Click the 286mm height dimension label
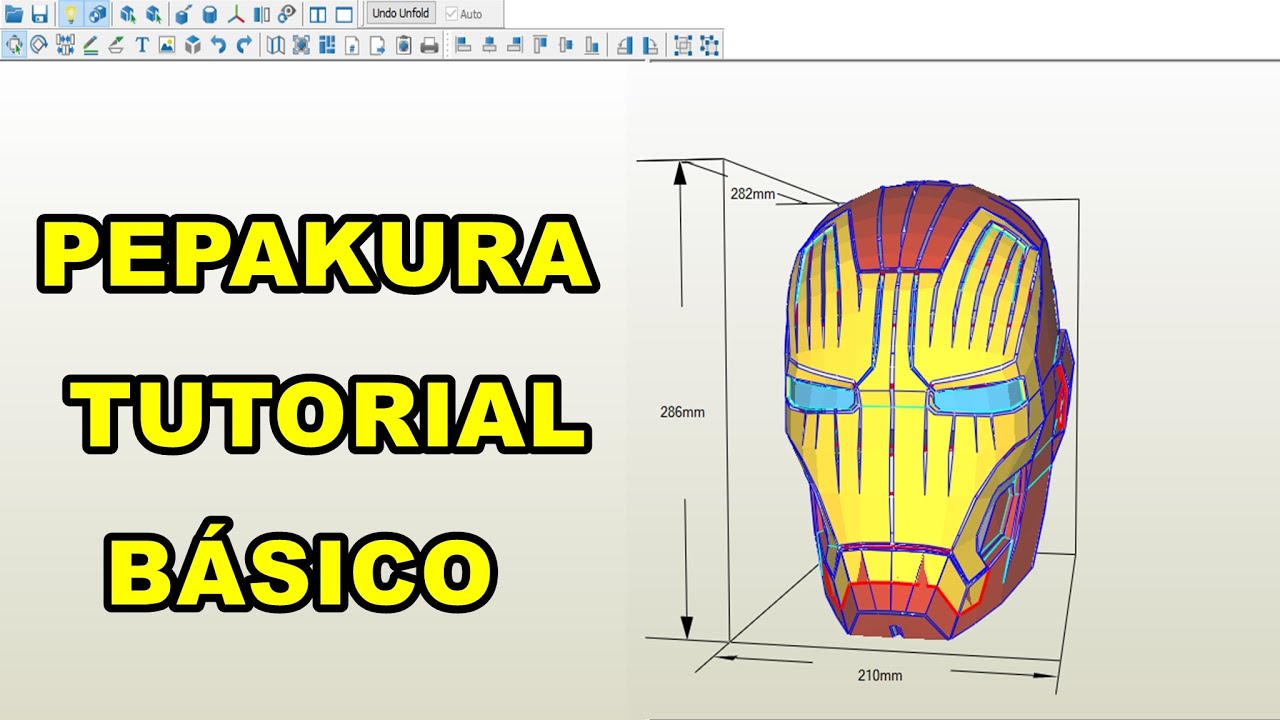Viewport: 1280px width, 720px height. (x=682, y=411)
